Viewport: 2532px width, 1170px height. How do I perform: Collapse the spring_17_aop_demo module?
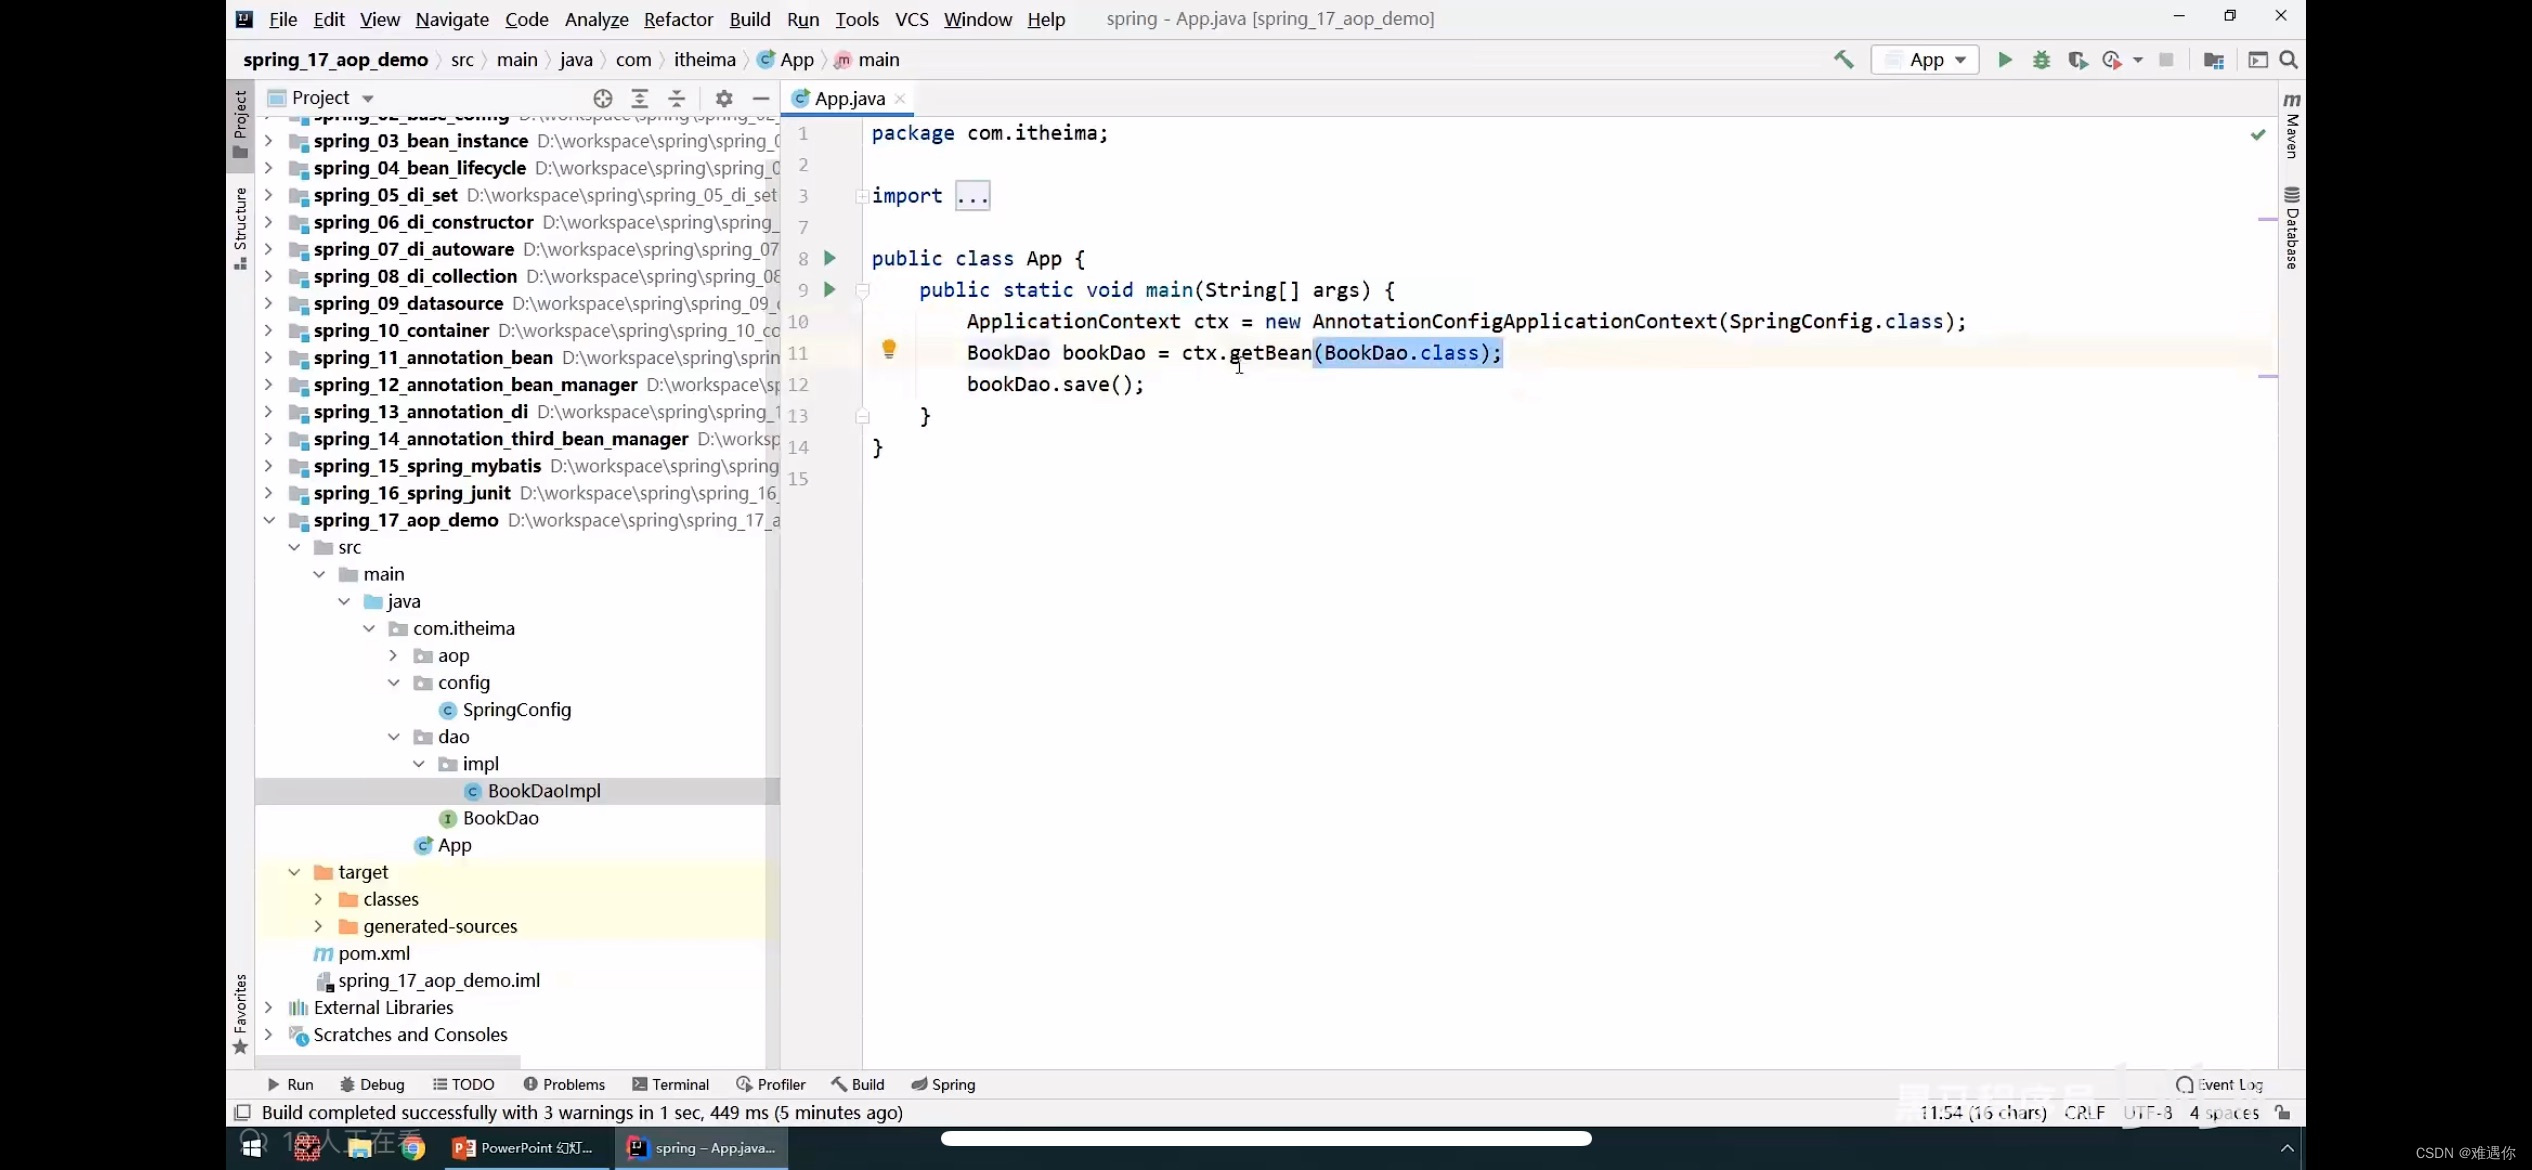269,520
